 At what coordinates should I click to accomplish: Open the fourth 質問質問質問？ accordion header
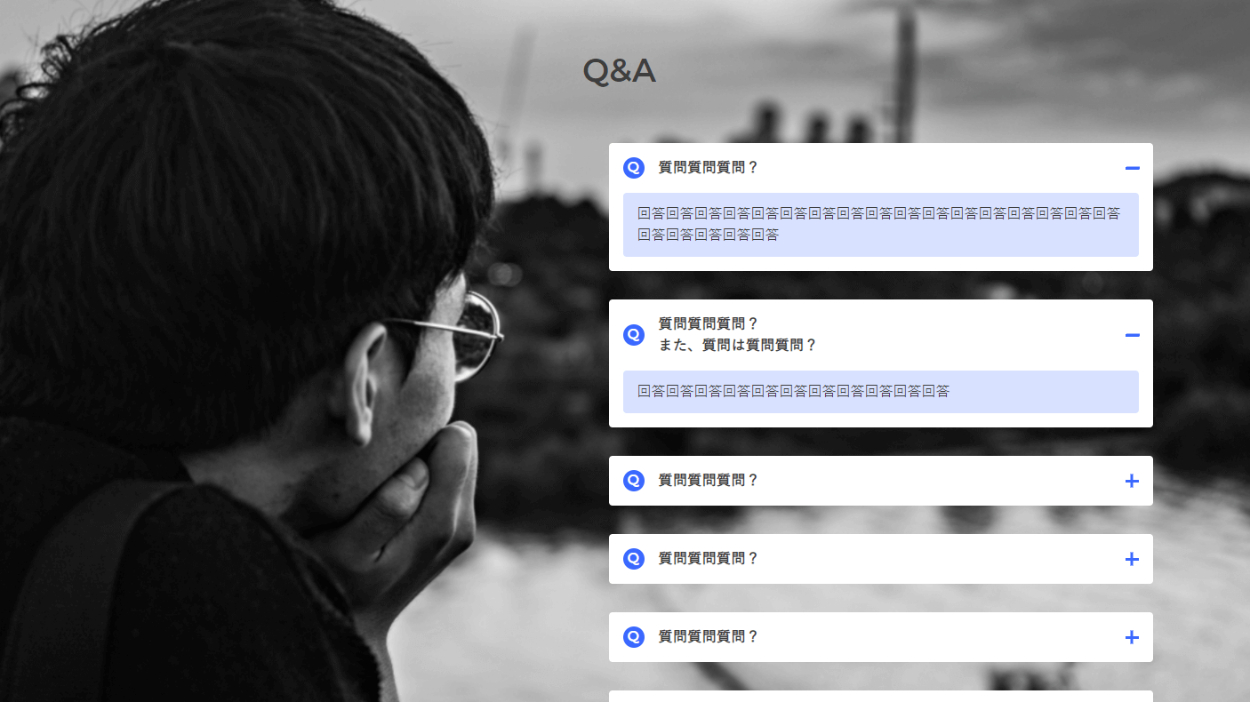[881, 559]
